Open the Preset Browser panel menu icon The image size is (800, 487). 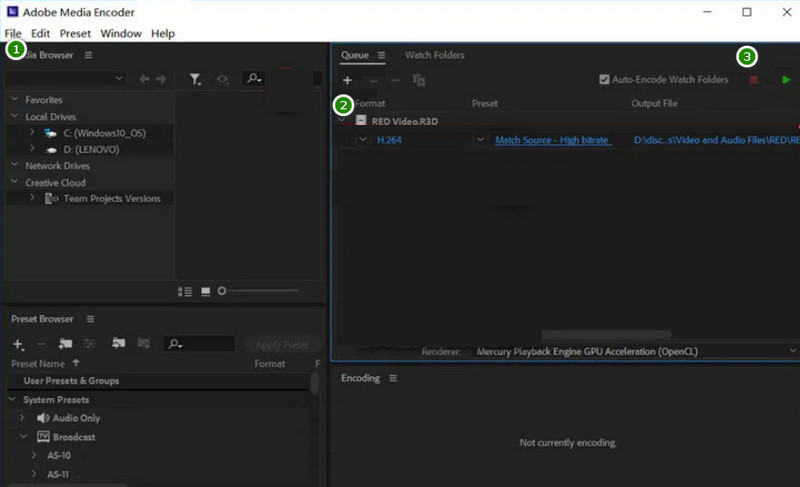pos(90,319)
